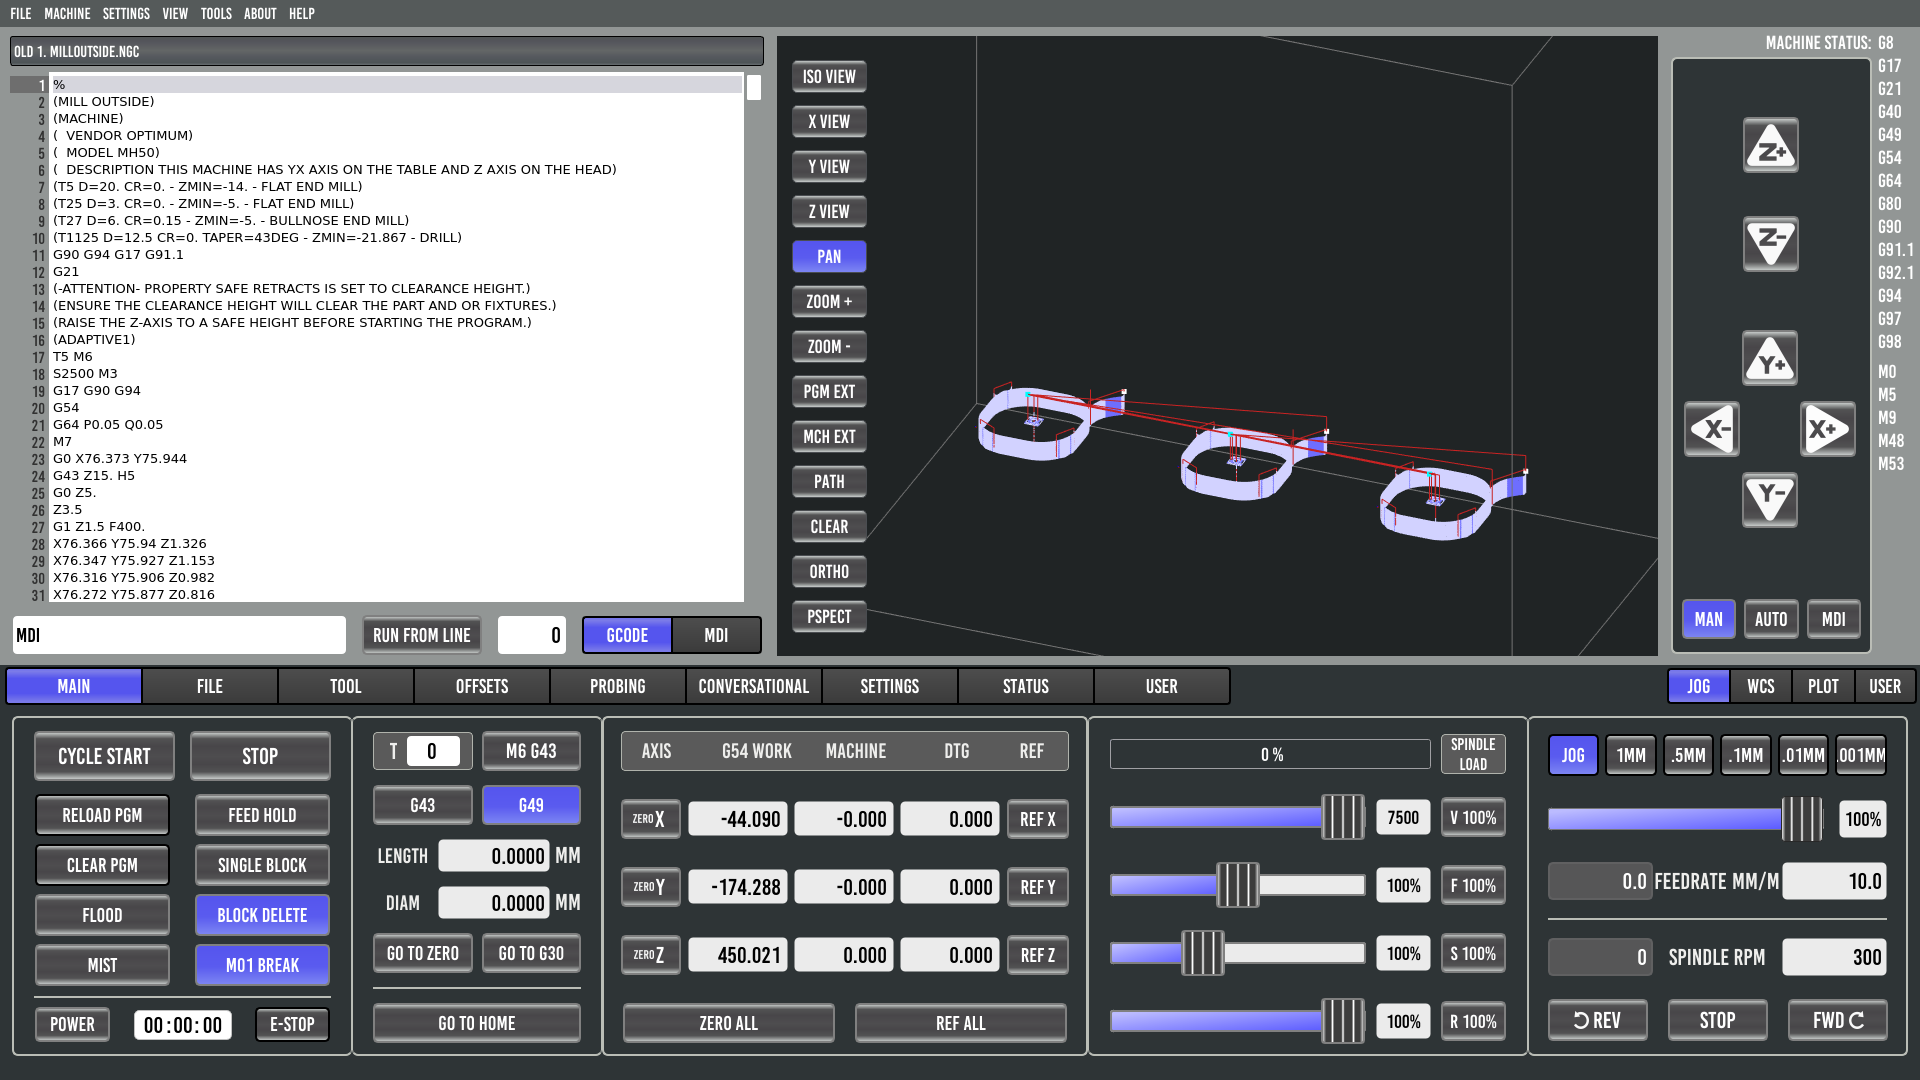Switch machine mode to AUTO
The image size is (1920, 1080).
click(1770, 619)
